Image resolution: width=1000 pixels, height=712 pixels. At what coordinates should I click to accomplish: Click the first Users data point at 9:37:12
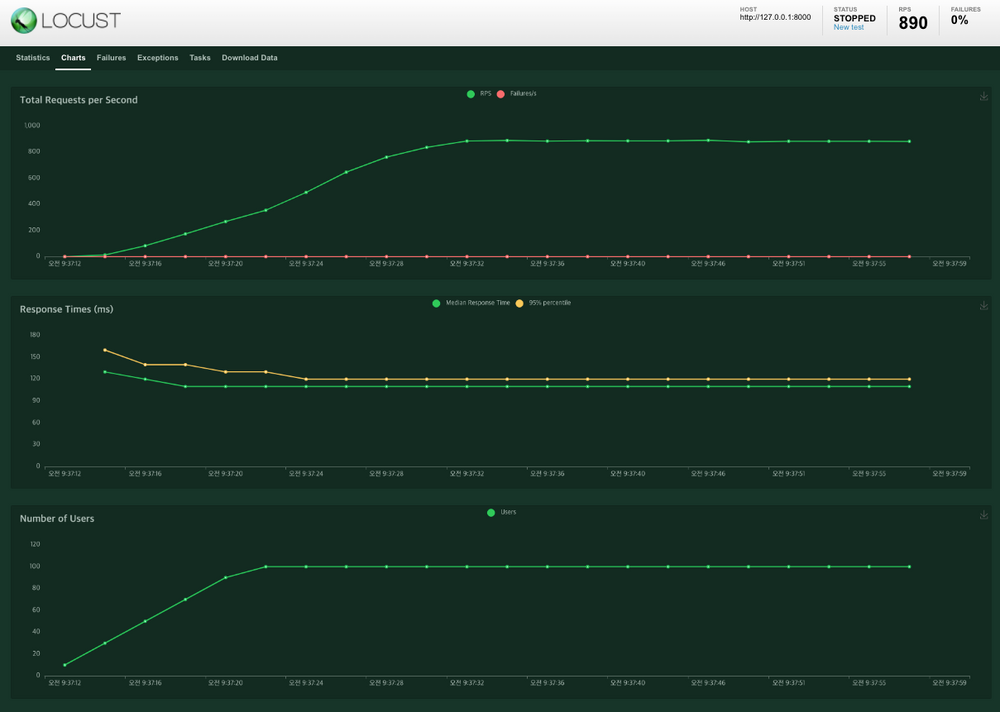65,665
